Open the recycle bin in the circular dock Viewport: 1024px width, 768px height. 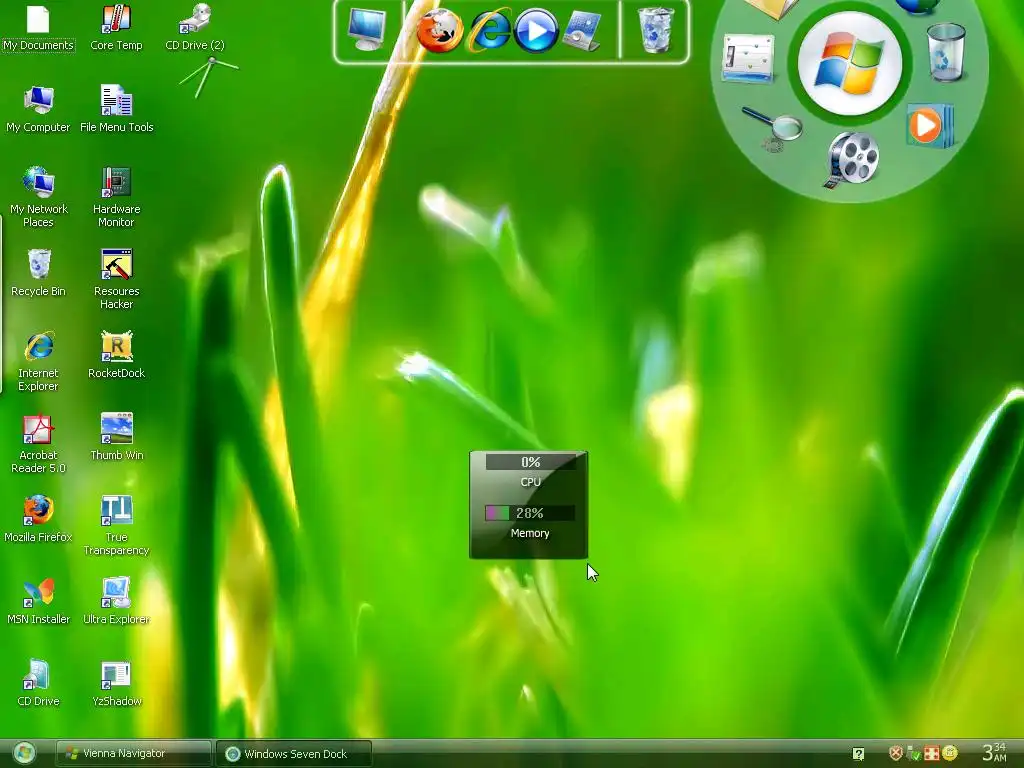tap(946, 52)
